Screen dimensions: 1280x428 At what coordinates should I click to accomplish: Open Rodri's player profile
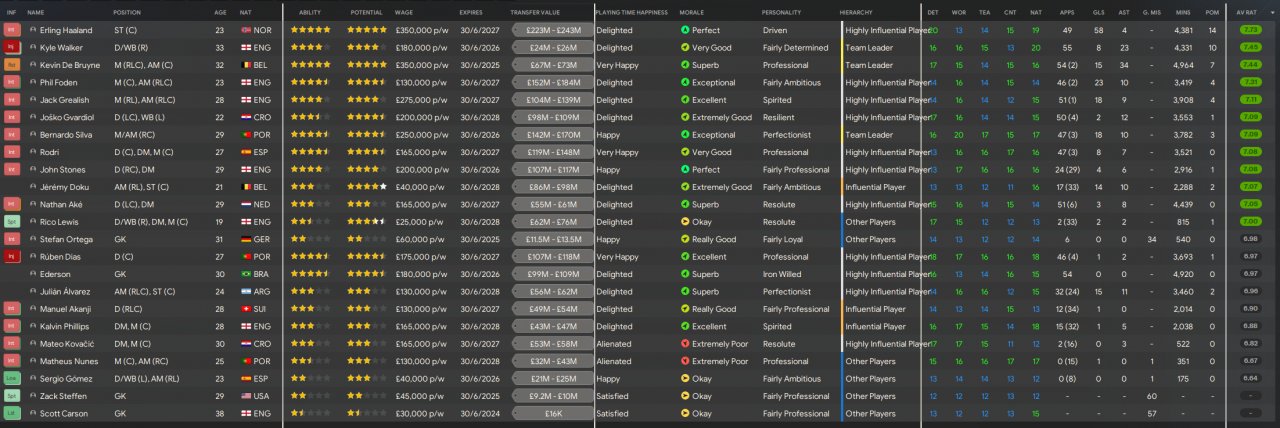click(x=50, y=152)
